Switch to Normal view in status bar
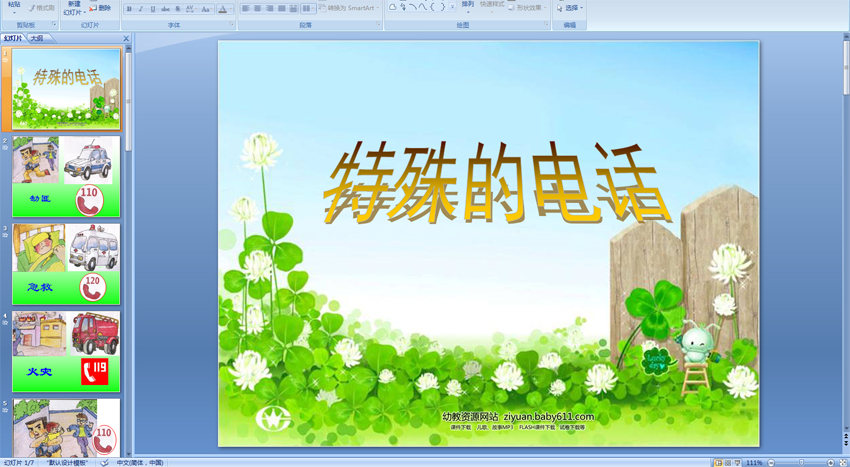Screen dimensions: 850x467 click(x=718, y=463)
